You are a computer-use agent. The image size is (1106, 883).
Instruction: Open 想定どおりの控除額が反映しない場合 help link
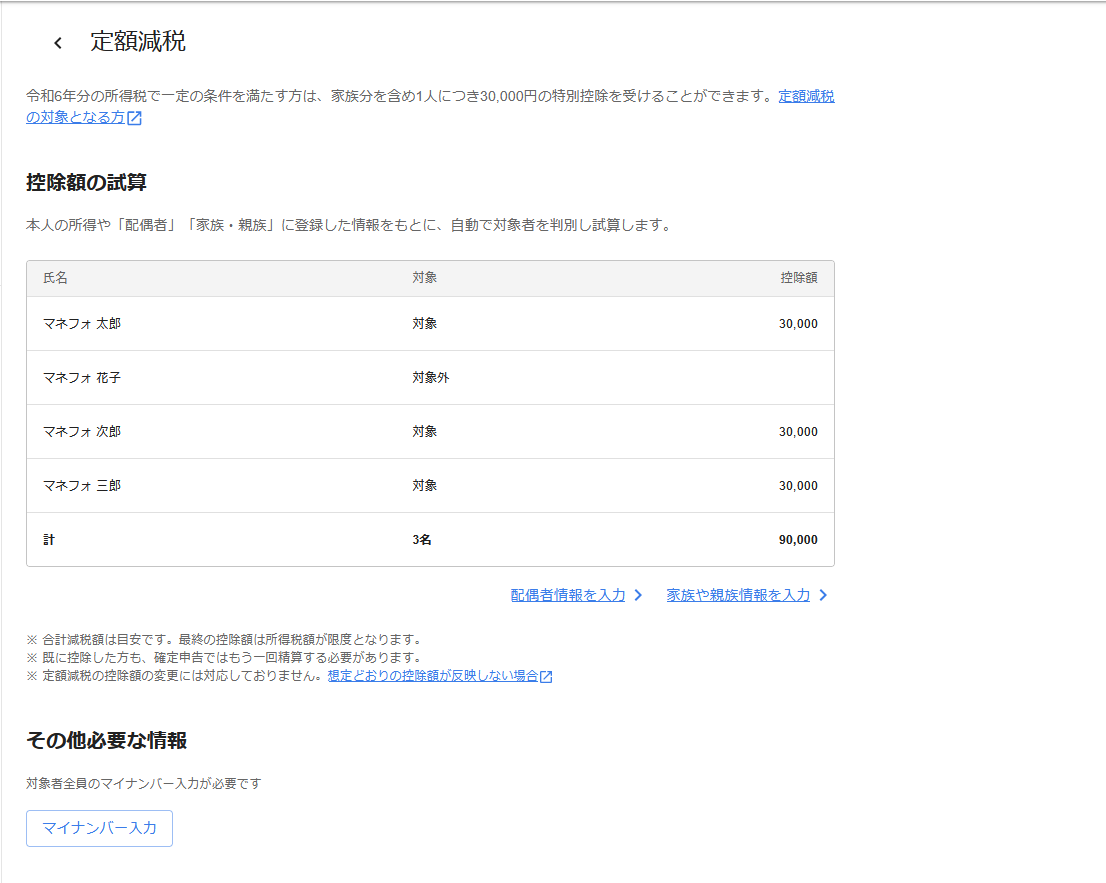coord(432,676)
